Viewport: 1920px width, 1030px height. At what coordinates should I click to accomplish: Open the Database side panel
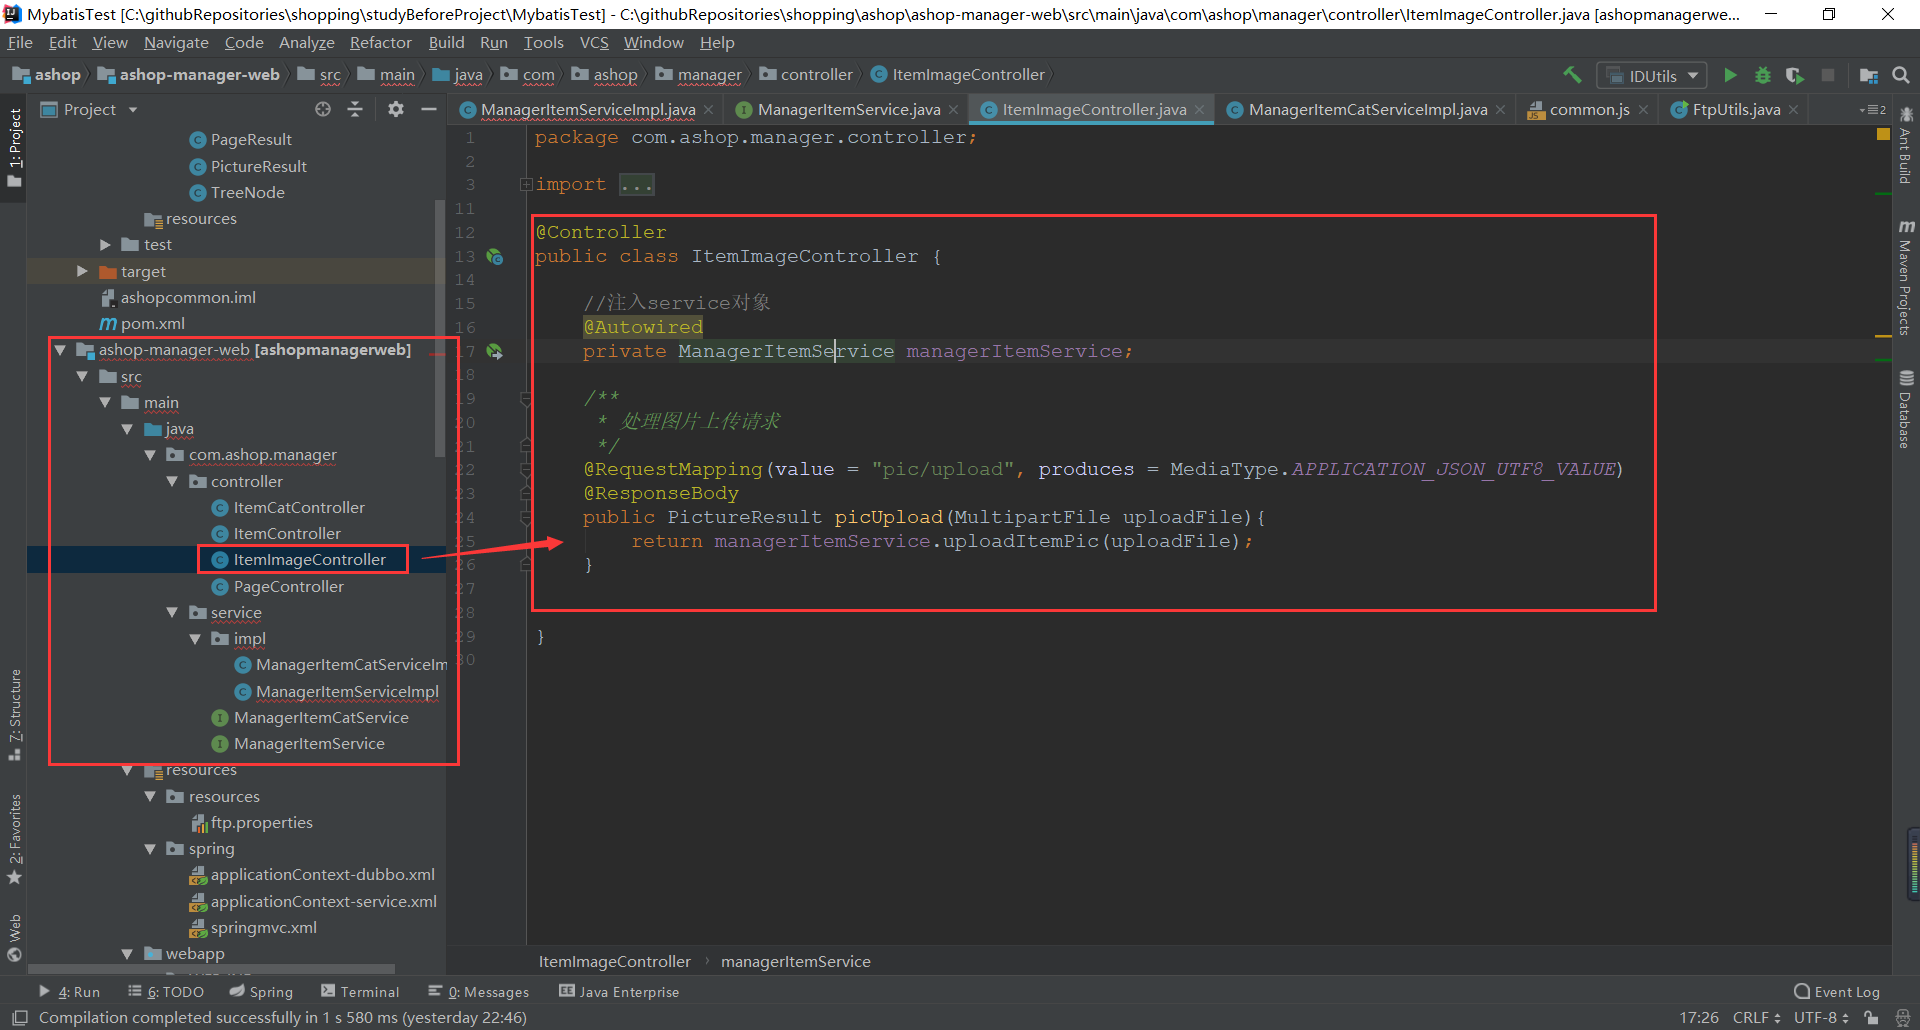tap(1906, 410)
